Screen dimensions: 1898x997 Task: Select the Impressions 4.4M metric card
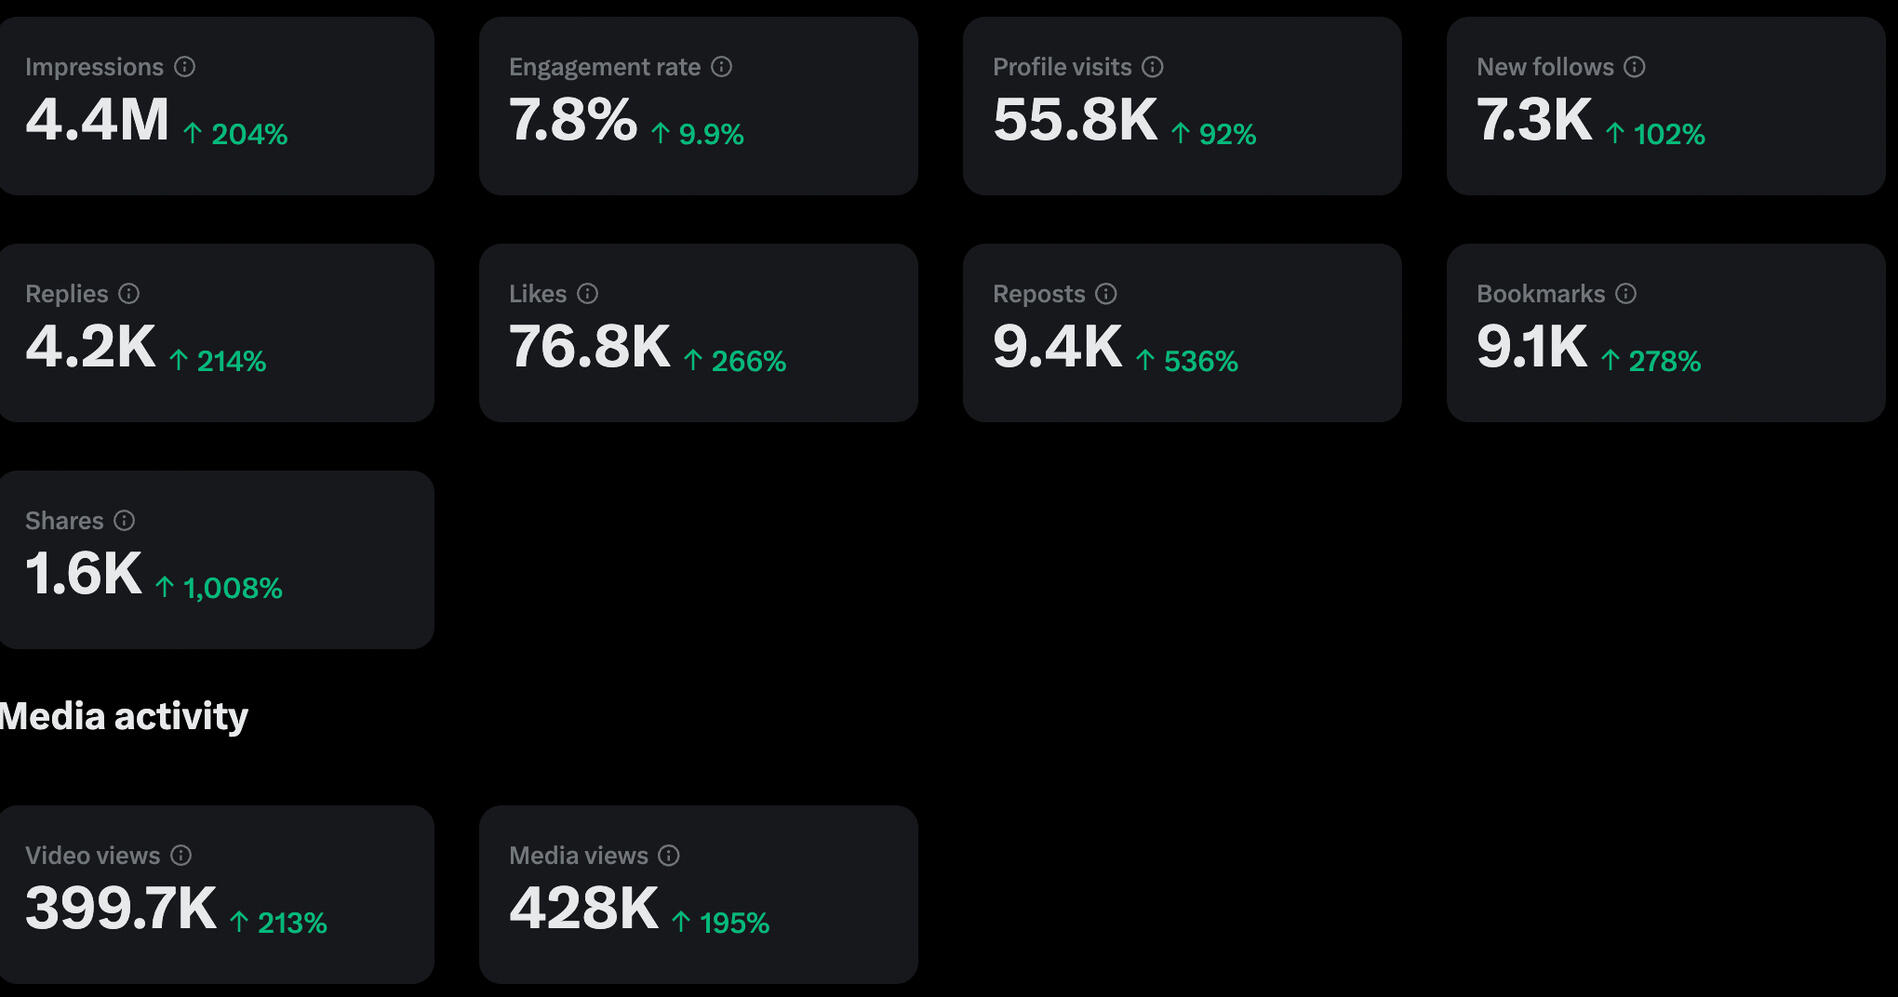[x=216, y=106]
